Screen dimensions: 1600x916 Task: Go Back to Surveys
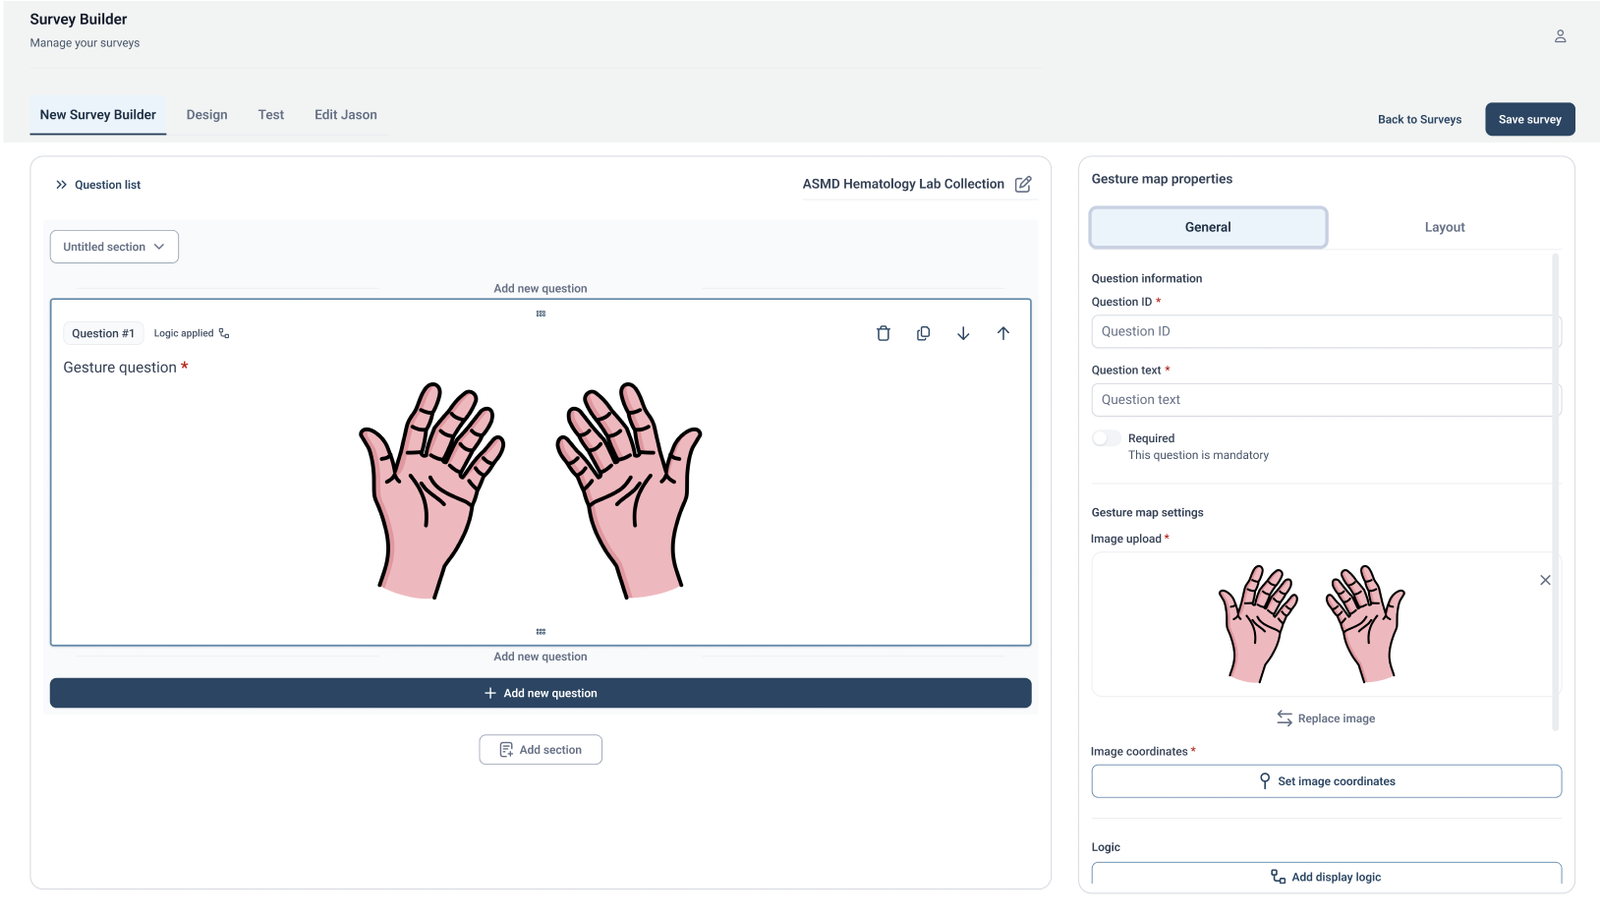tap(1419, 119)
